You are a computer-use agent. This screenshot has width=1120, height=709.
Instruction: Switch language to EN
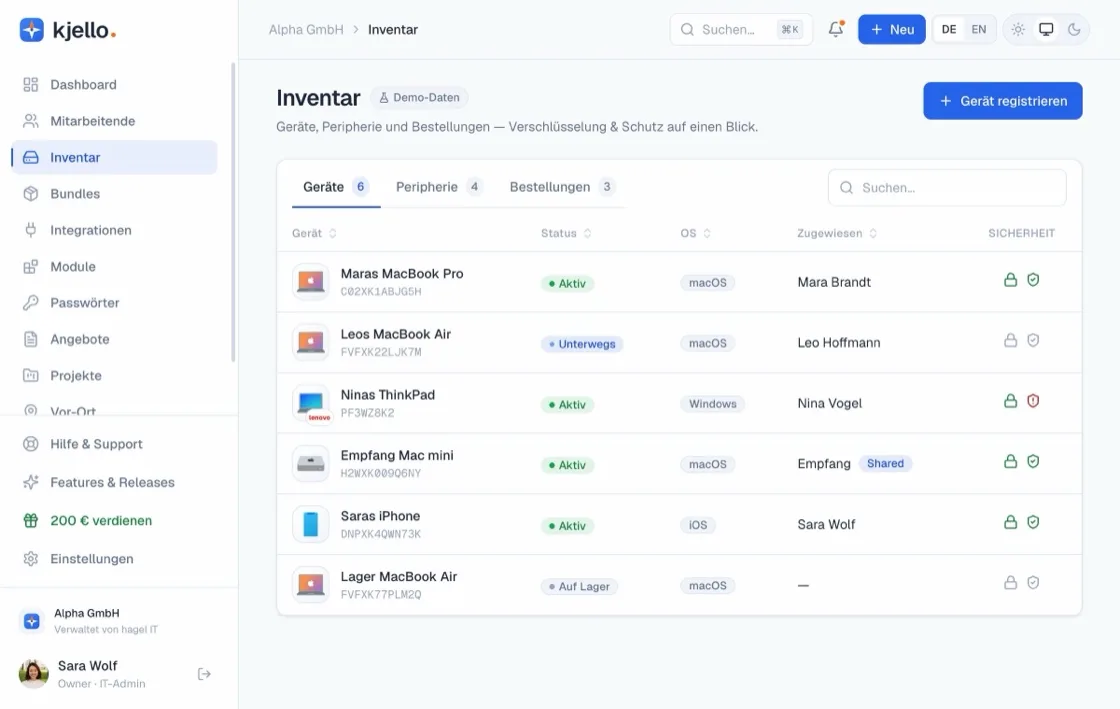[979, 29]
